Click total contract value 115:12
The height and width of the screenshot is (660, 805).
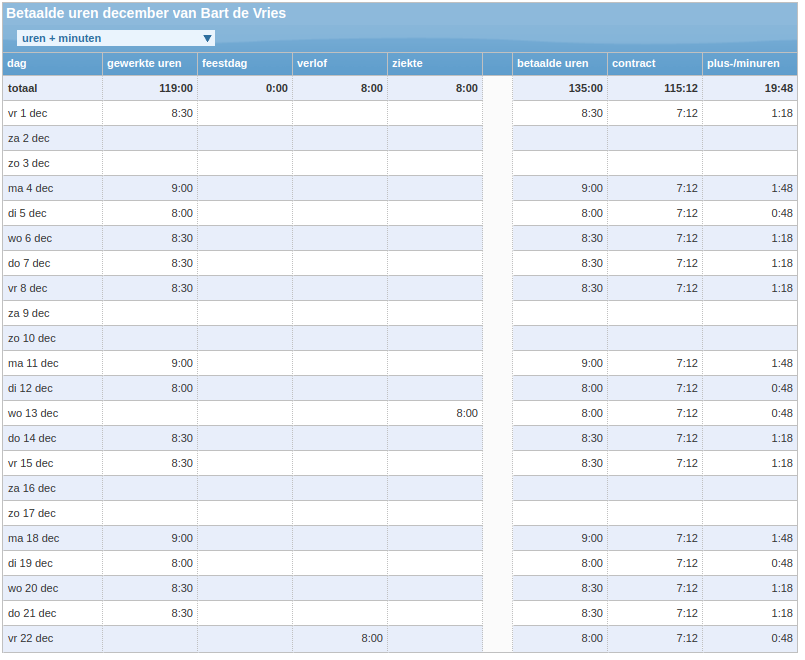(x=680, y=88)
